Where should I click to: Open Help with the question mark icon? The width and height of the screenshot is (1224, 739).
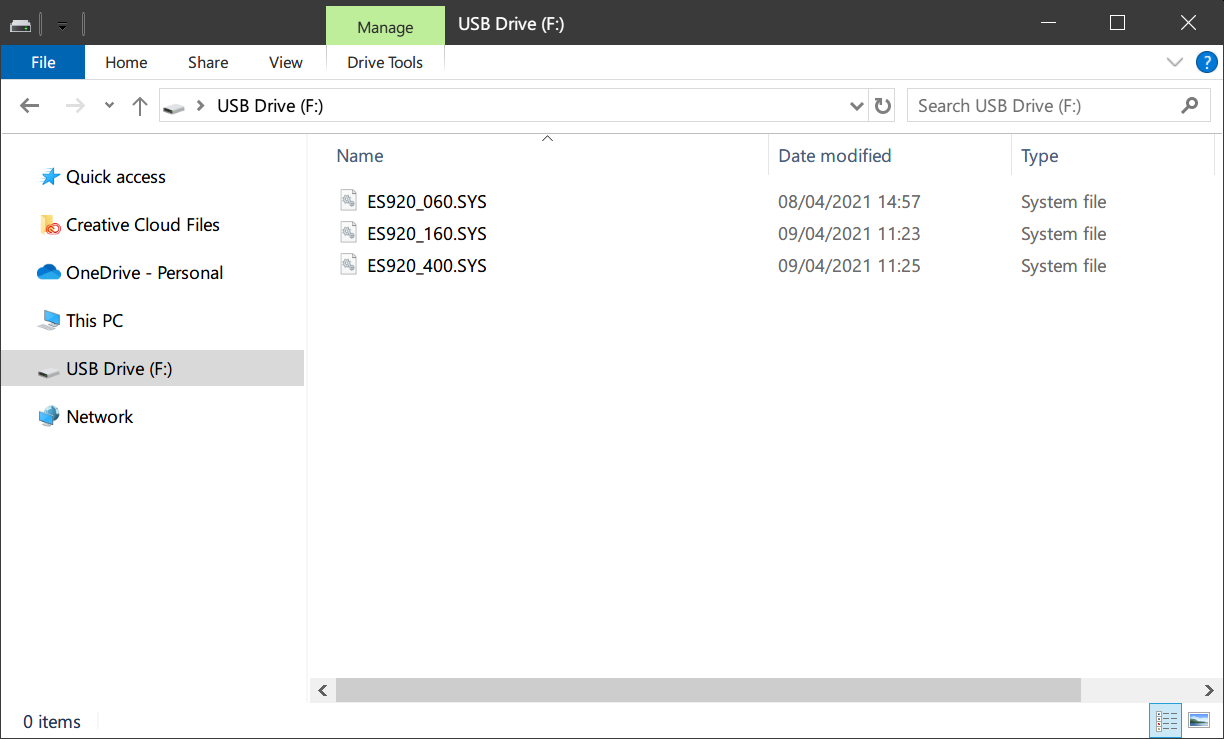click(x=1207, y=62)
